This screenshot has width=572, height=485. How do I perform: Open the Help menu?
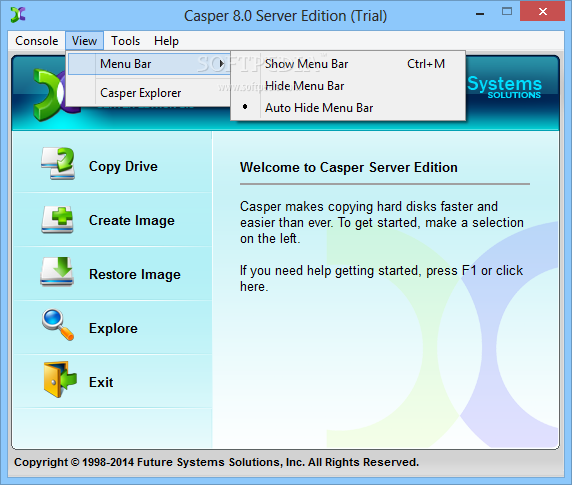coord(166,41)
